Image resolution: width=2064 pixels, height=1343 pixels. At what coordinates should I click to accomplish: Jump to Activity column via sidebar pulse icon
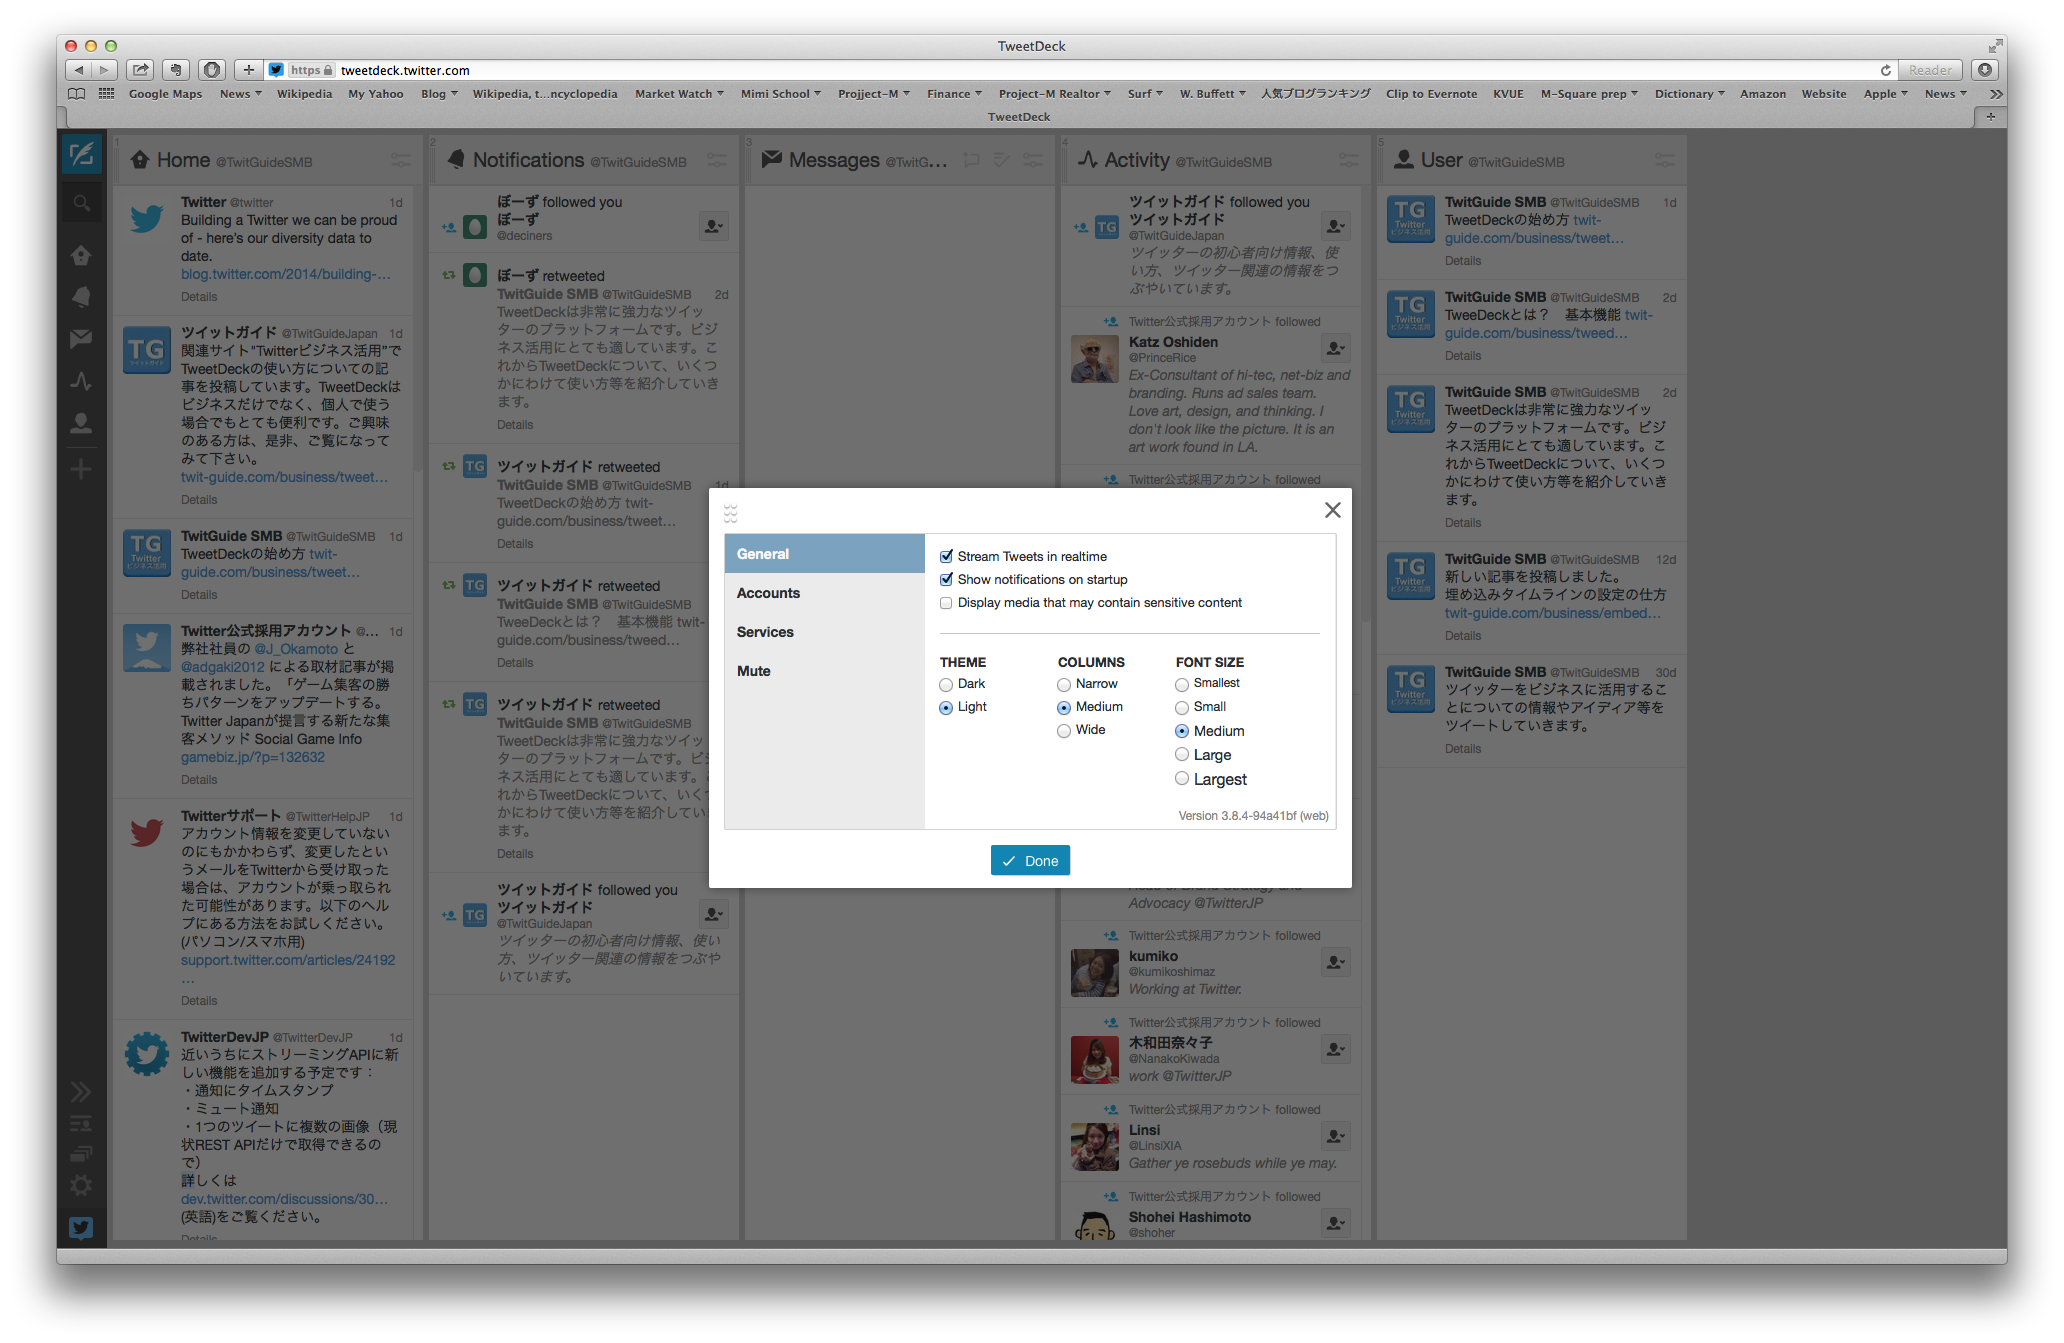pos(81,381)
